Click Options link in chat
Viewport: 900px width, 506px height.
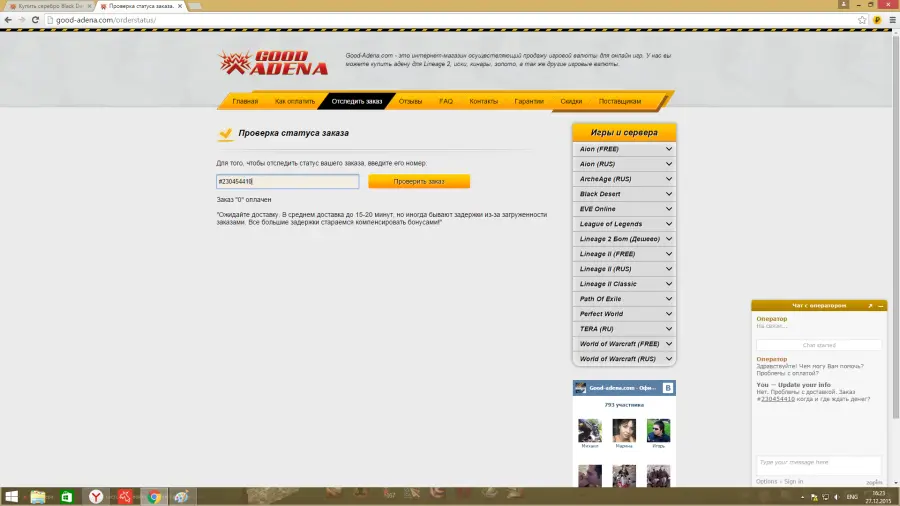[x=766, y=481]
